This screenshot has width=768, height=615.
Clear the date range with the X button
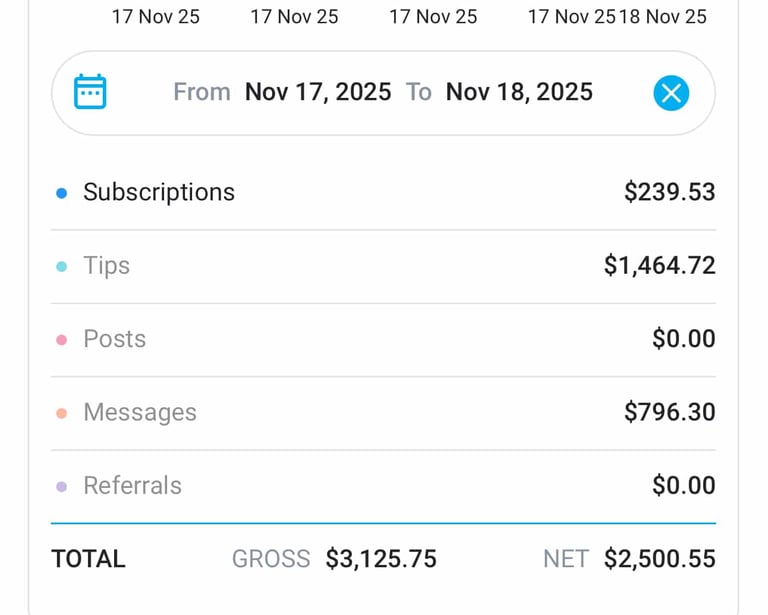(671, 93)
